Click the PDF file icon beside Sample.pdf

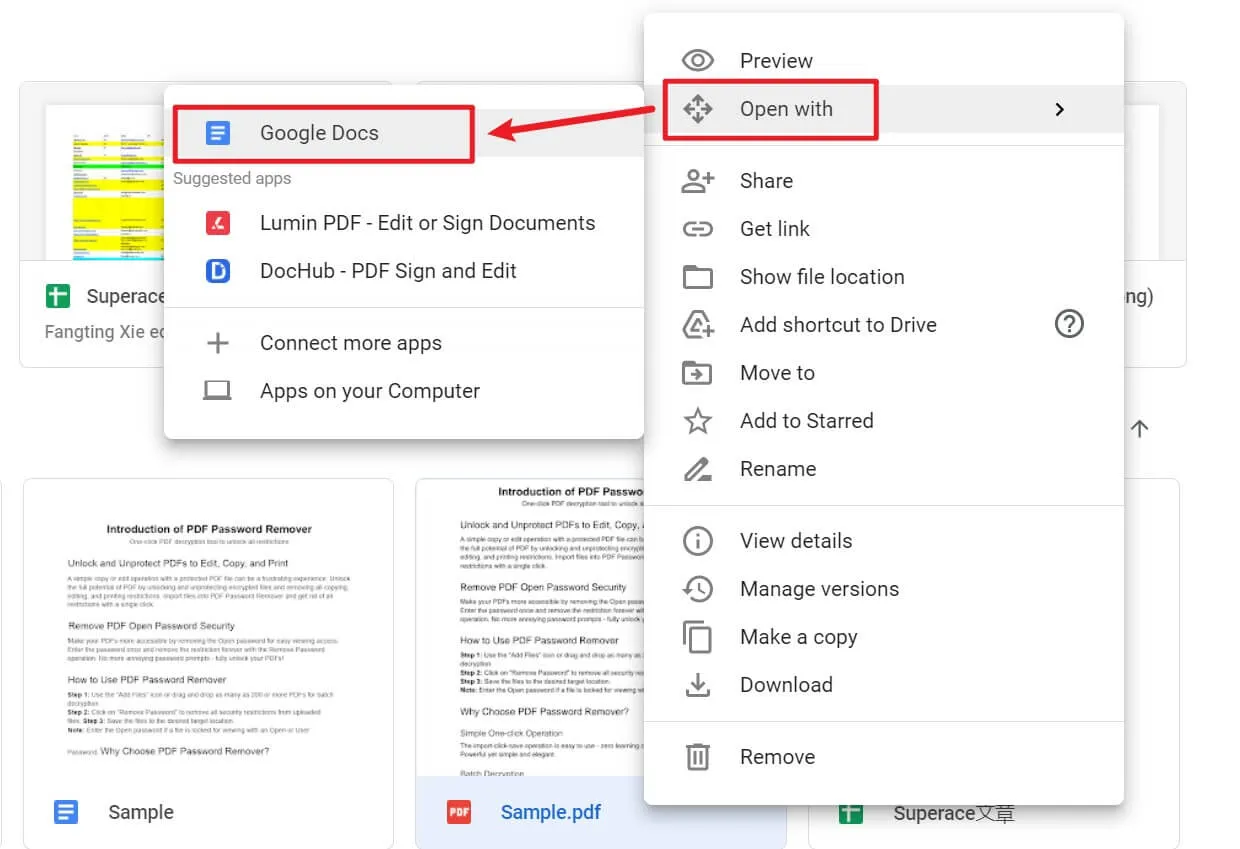[458, 812]
